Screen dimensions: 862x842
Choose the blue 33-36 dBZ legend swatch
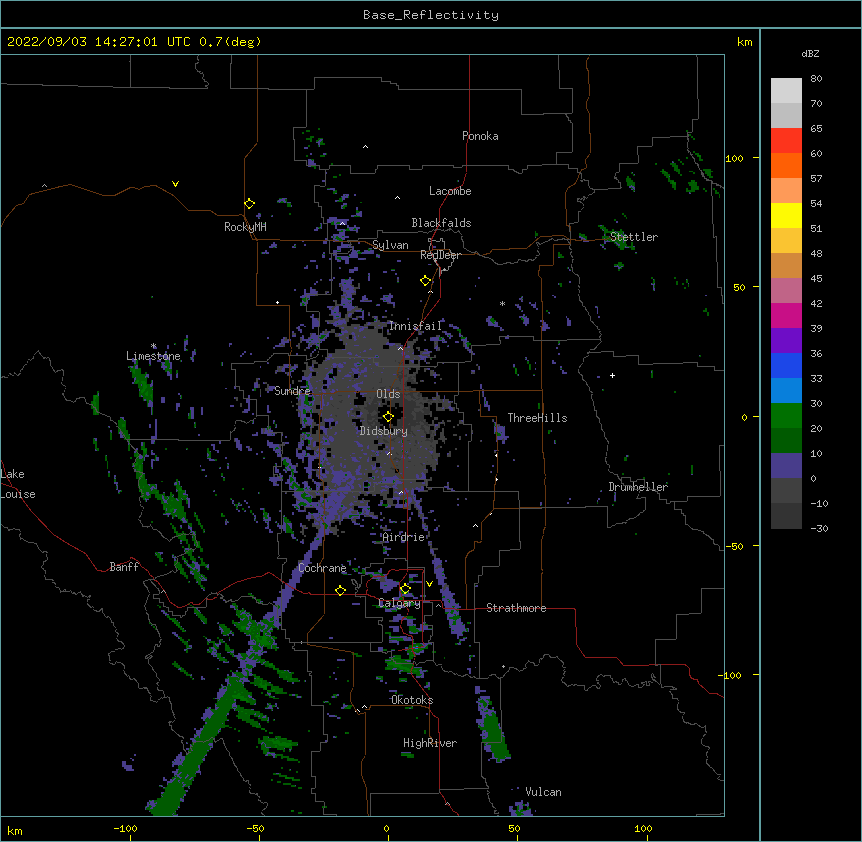[x=786, y=365]
